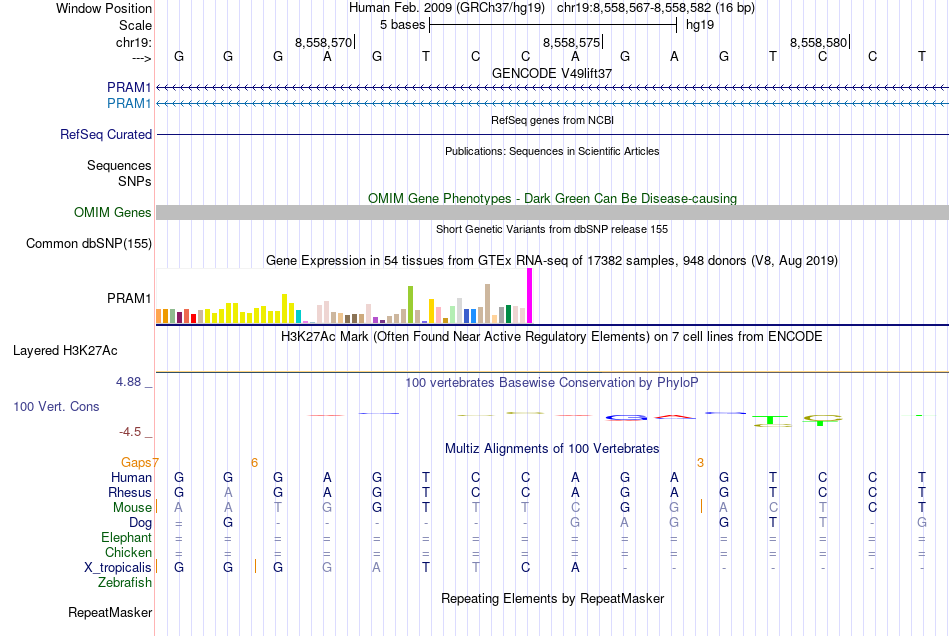The height and width of the screenshot is (636, 950).
Task: Click the coordinates chr19:8,558,567-8,558,582 (16 bp)
Action: (656, 8)
